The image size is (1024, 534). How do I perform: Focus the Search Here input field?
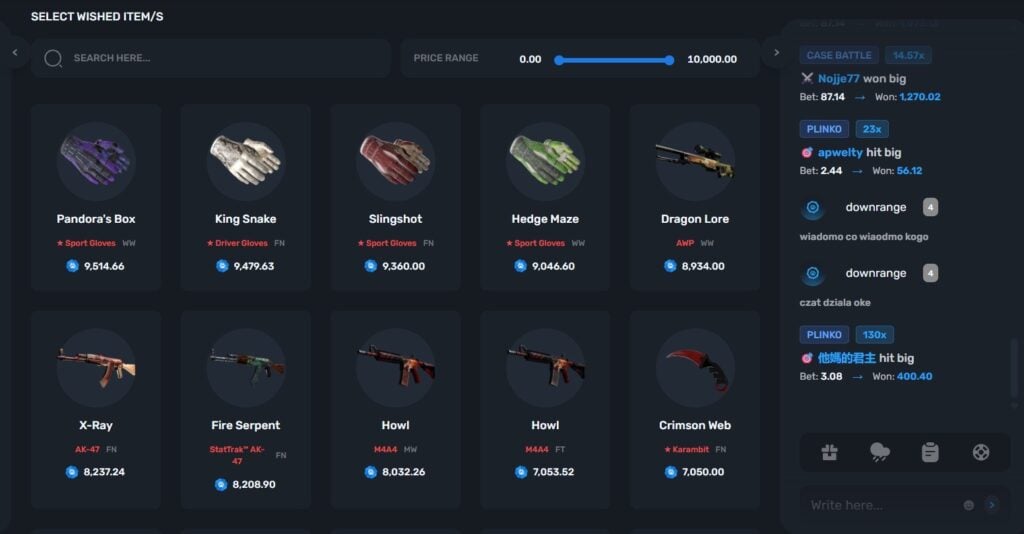(210, 58)
